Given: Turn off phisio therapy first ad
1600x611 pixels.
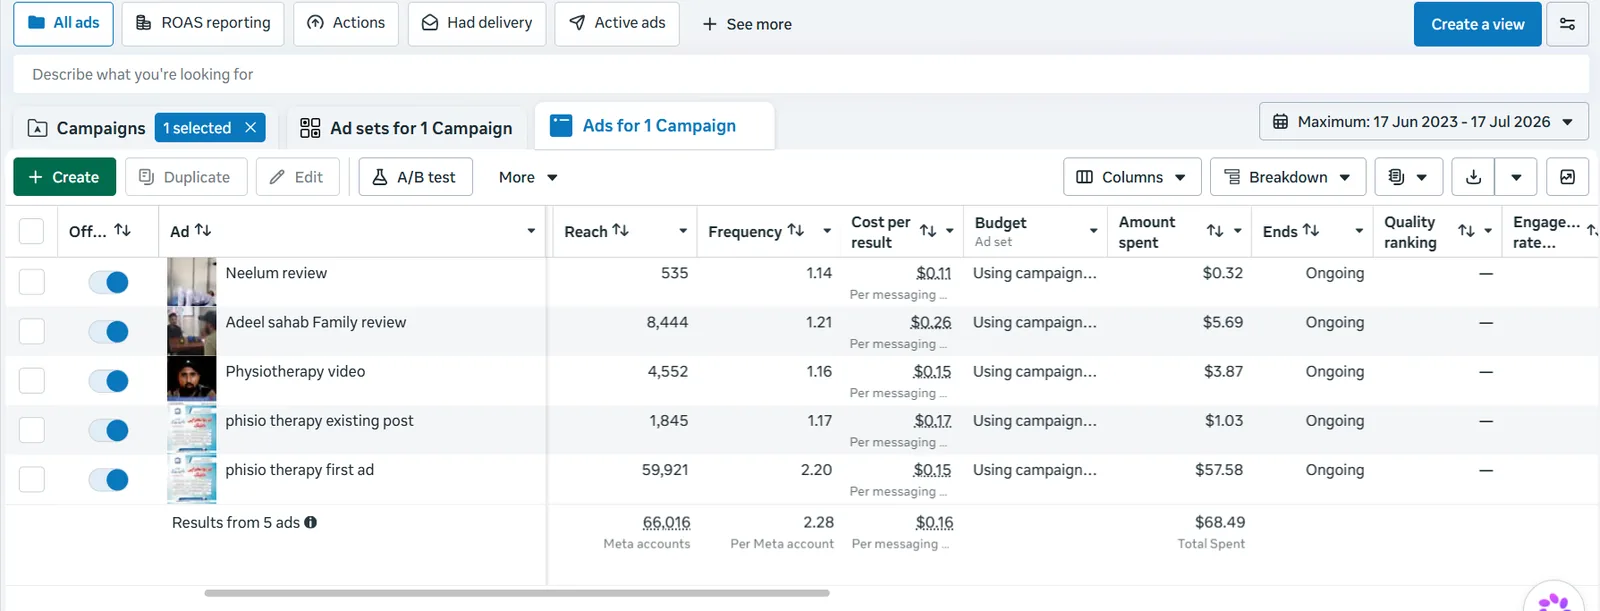Looking at the screenshot, I should click(109, 479).
